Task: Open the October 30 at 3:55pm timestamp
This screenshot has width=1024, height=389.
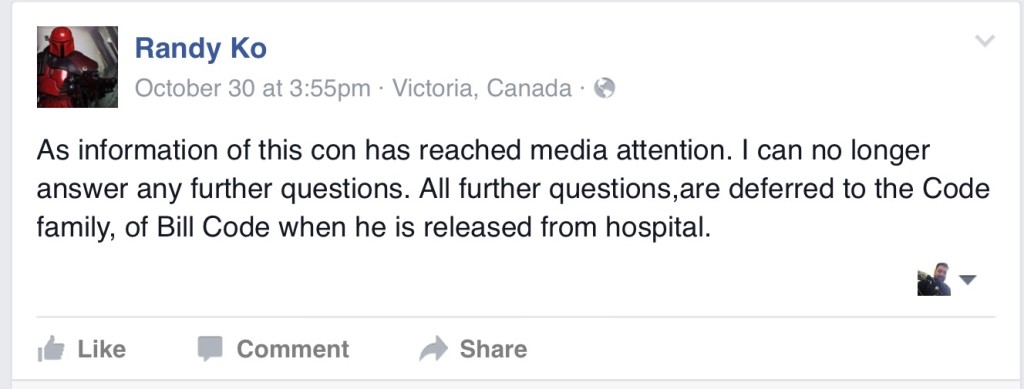Action: [253, 88]
